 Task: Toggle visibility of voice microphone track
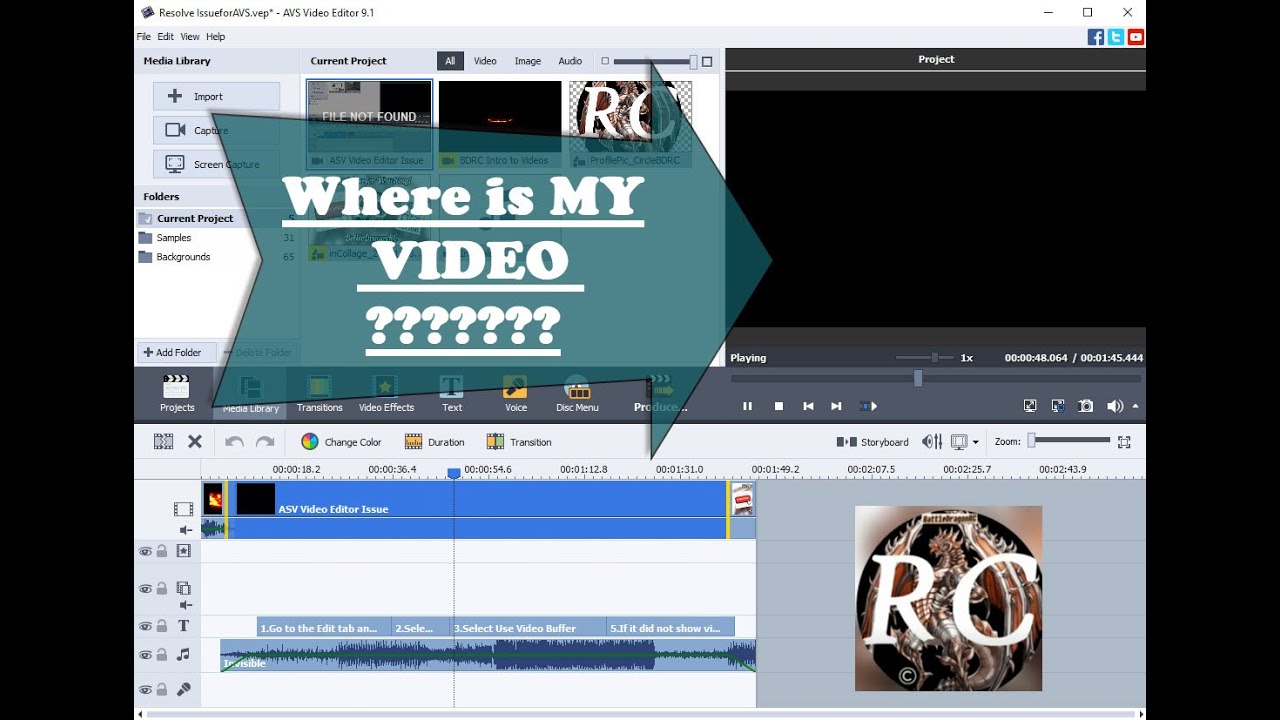pyautogui.click(x=145, y=690)
